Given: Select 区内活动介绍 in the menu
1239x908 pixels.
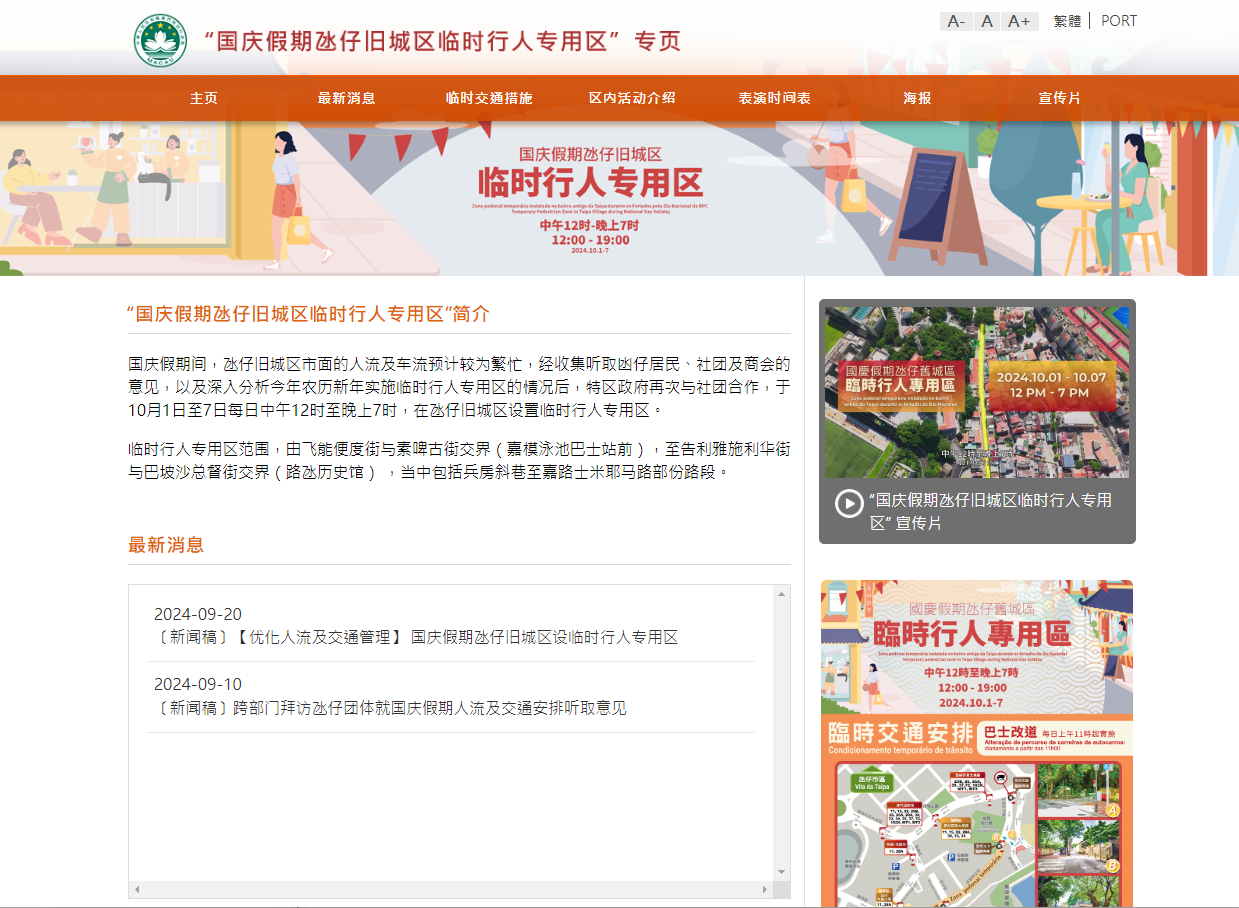Looking at the screenshot, I should pyautogui.click(x=632, y=98).
